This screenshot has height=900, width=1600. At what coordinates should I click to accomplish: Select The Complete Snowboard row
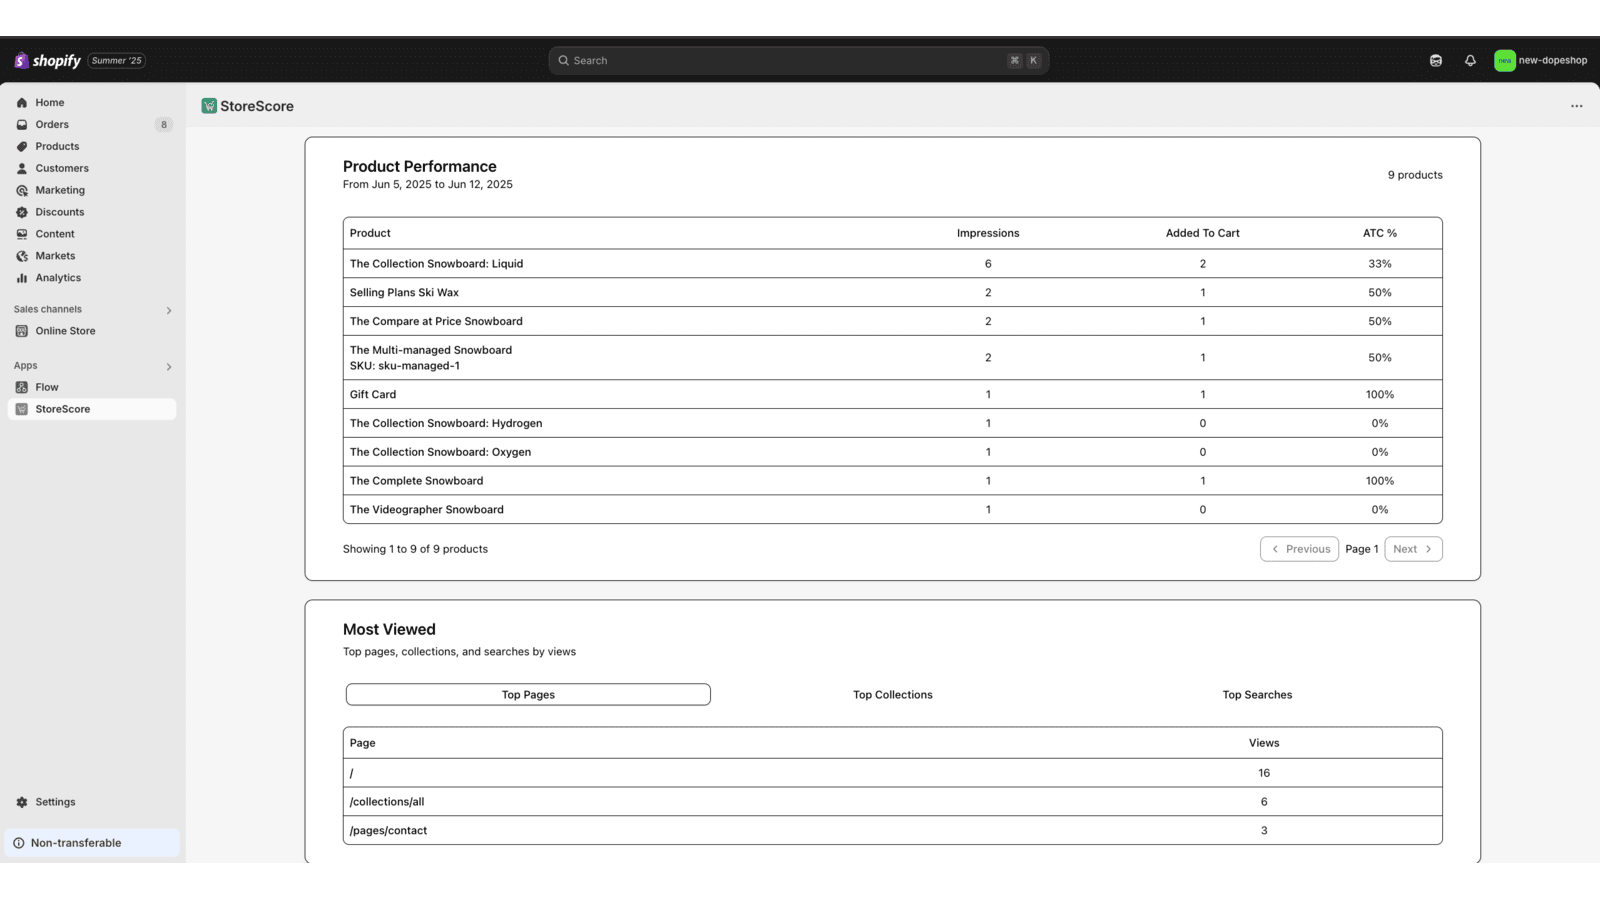pyautogui.click(x=893, y=481)
